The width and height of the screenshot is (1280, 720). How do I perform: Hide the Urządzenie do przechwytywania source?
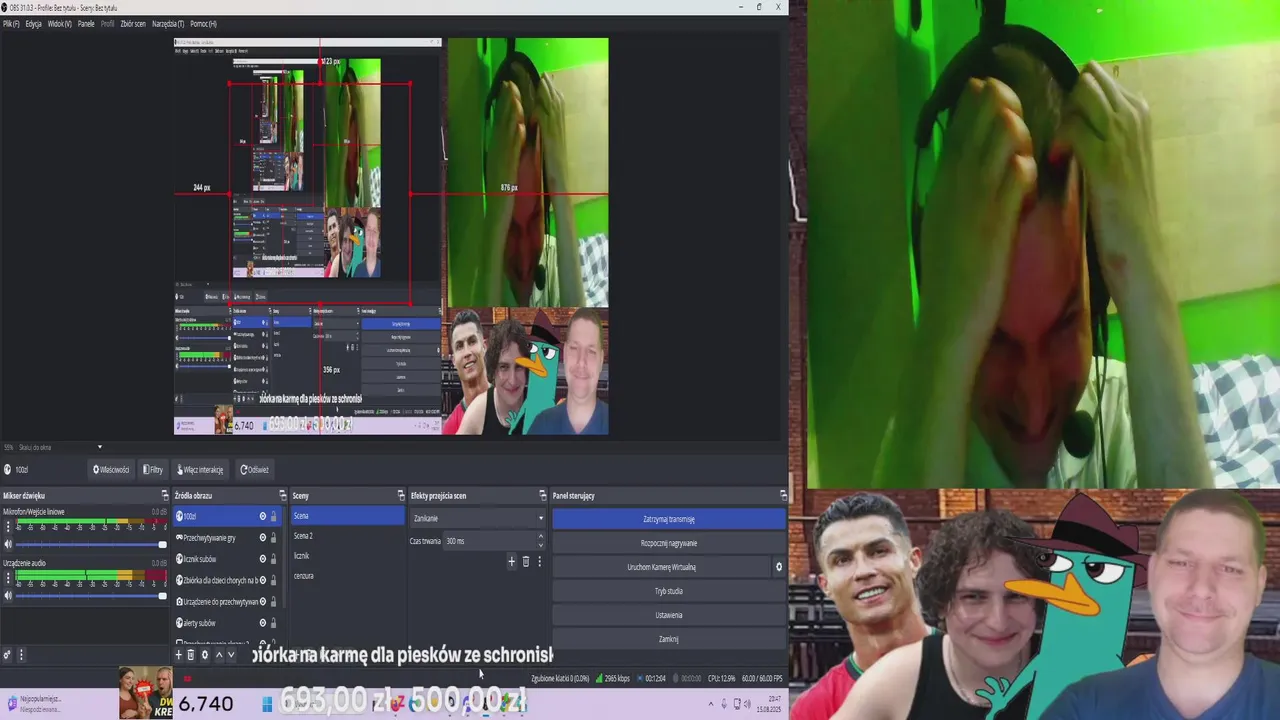click(x=262, y=602)
